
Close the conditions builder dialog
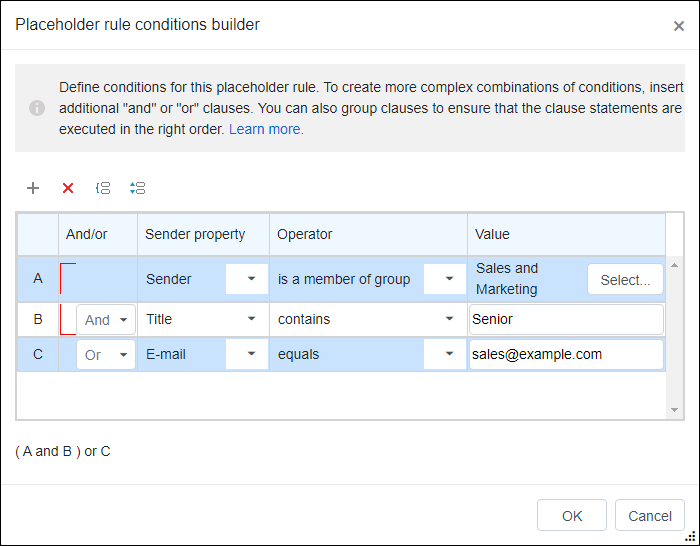coord(679,26)
